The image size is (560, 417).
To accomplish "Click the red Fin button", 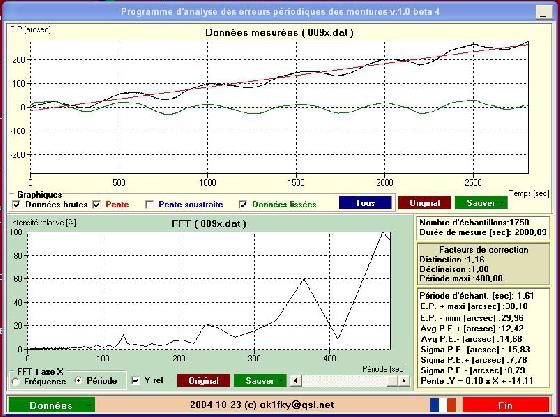I will pyautogui.click(x=506, y=405).
